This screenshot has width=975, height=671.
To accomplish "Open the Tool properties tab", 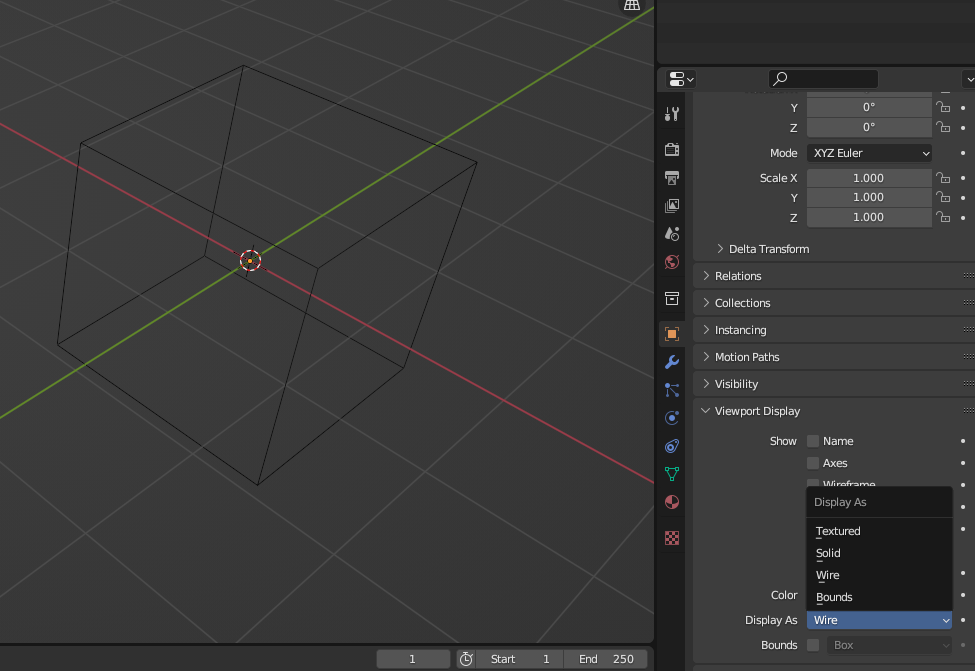I will tap(672, 114).
